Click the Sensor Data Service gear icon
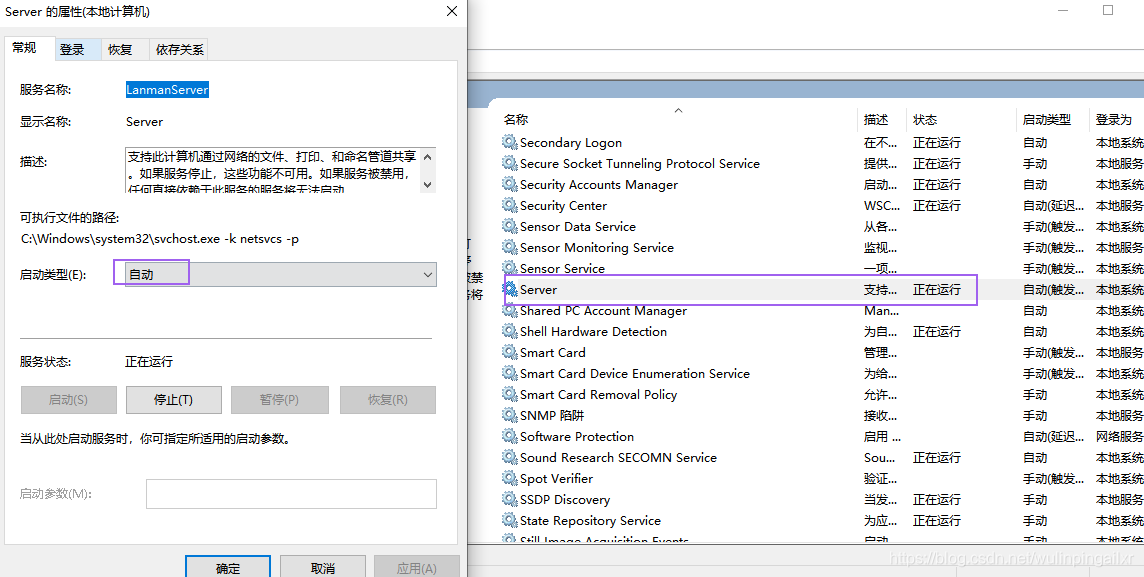Screen dimensions: 1144x577 509,226
